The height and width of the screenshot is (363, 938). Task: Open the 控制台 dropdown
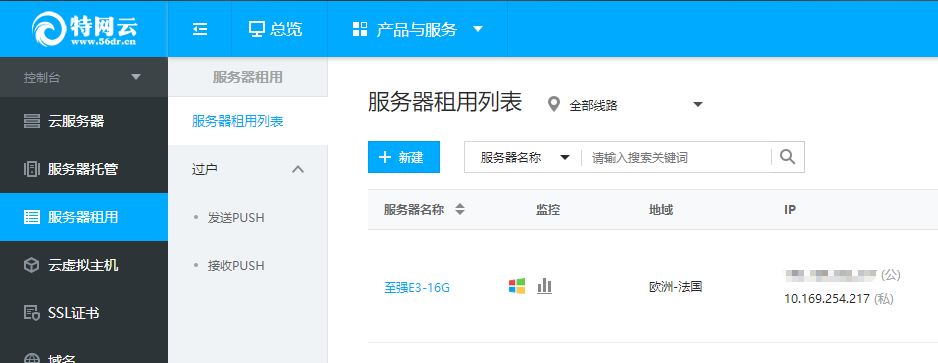(x=84, y=77)
